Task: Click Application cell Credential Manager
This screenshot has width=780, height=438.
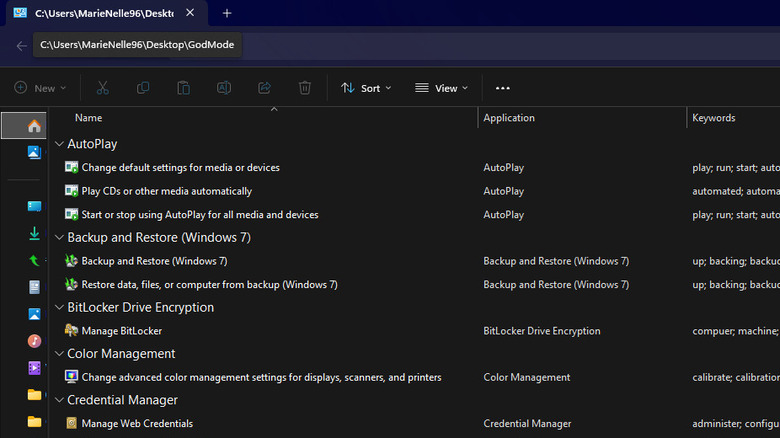Action: [527, 424]
